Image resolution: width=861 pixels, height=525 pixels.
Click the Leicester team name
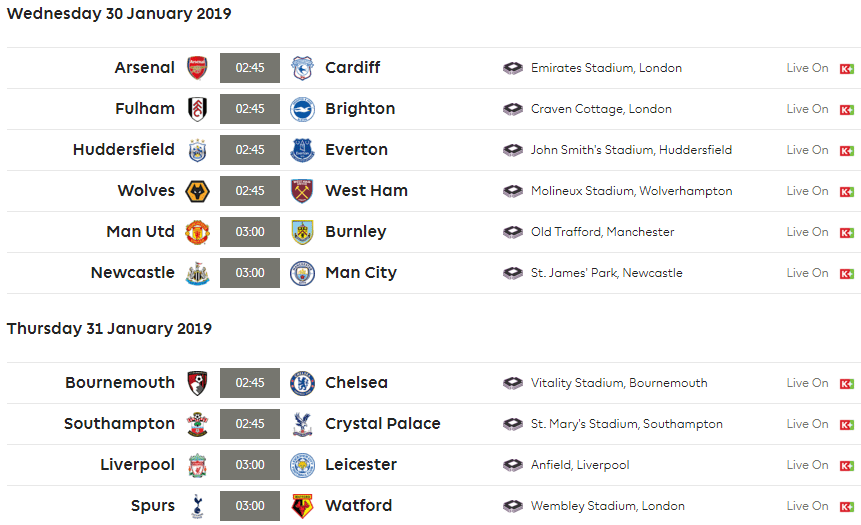(x=361, y=465)
